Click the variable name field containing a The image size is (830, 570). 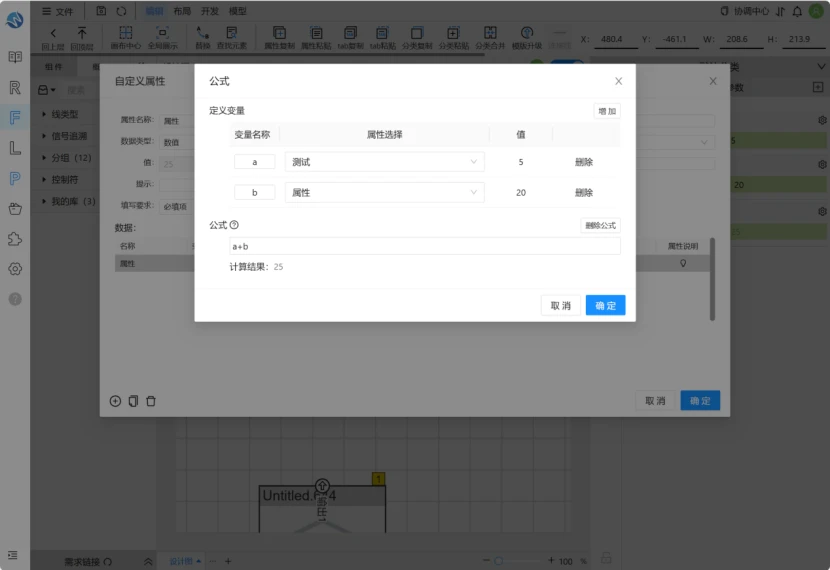pyautogui.click(x=255, y=162)
